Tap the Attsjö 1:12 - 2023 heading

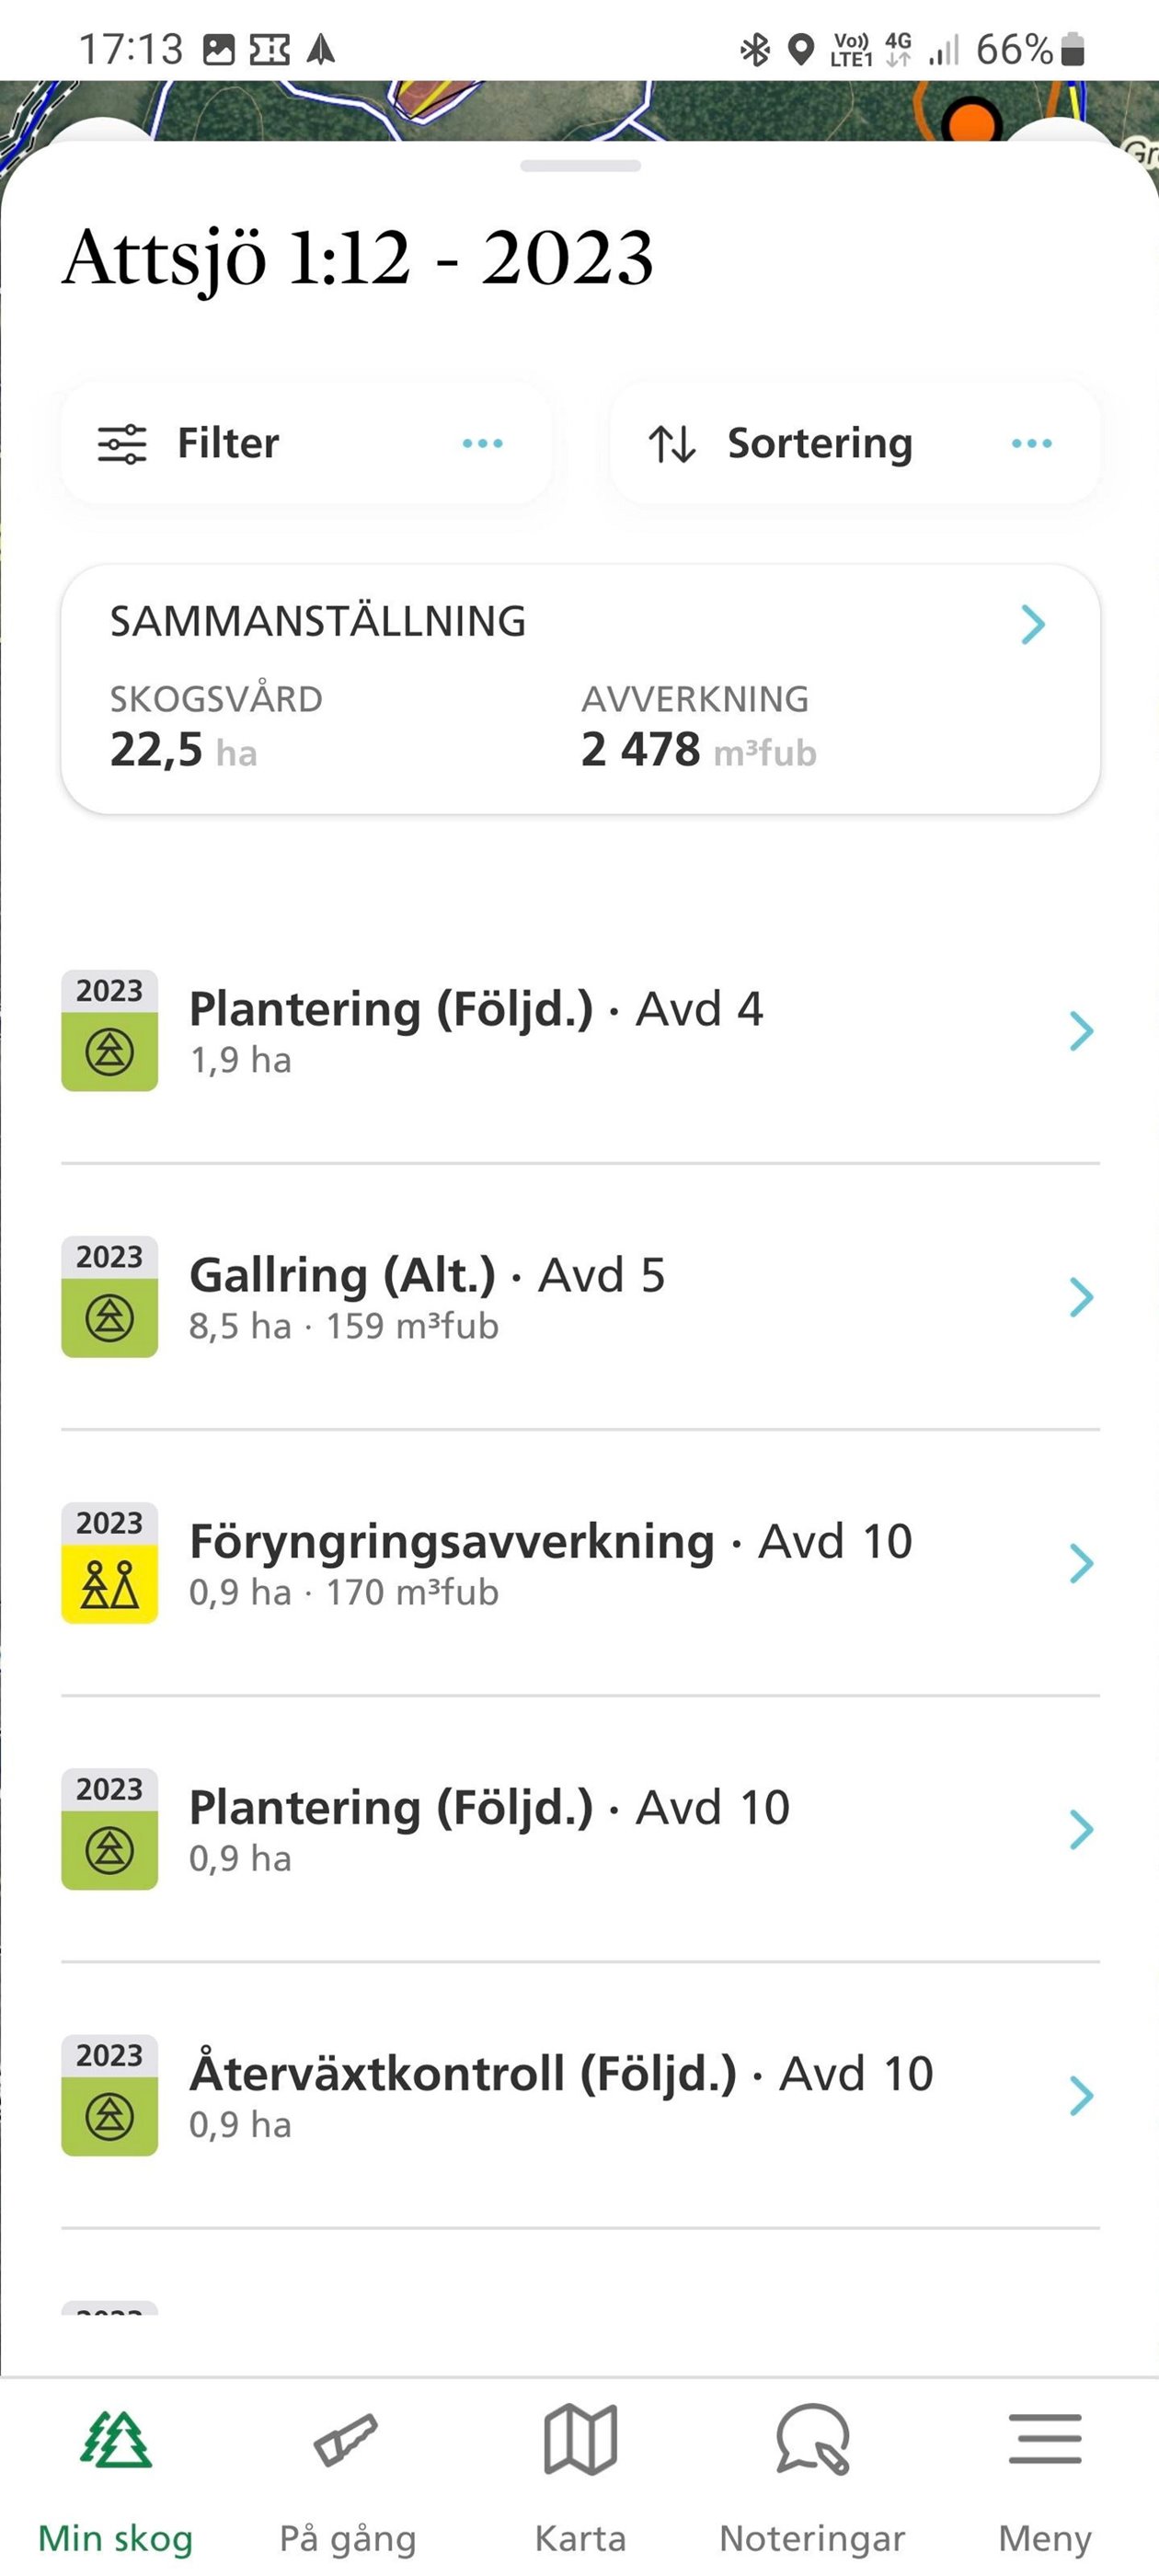click(357, 257)
